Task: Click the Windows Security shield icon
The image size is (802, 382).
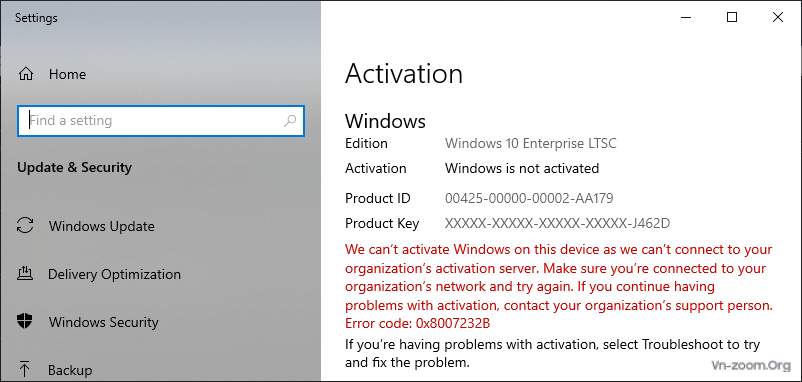Action: pyautogui.click(x=25, y=322)
